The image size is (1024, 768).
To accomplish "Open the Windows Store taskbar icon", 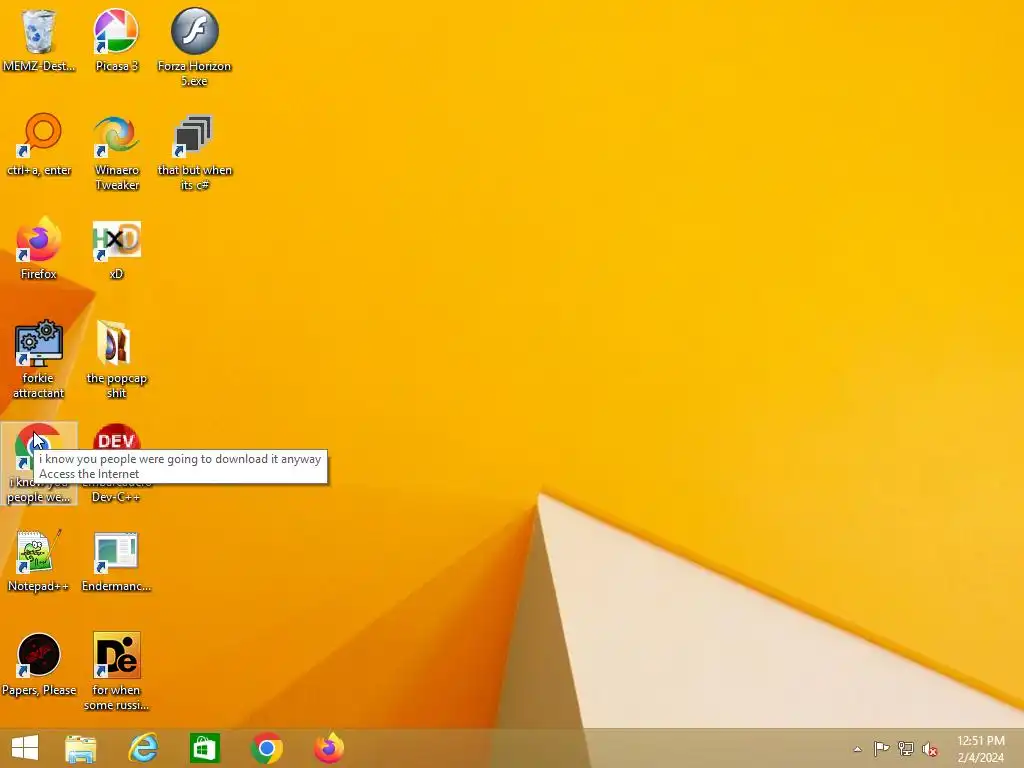I will [x=204, y=748].
